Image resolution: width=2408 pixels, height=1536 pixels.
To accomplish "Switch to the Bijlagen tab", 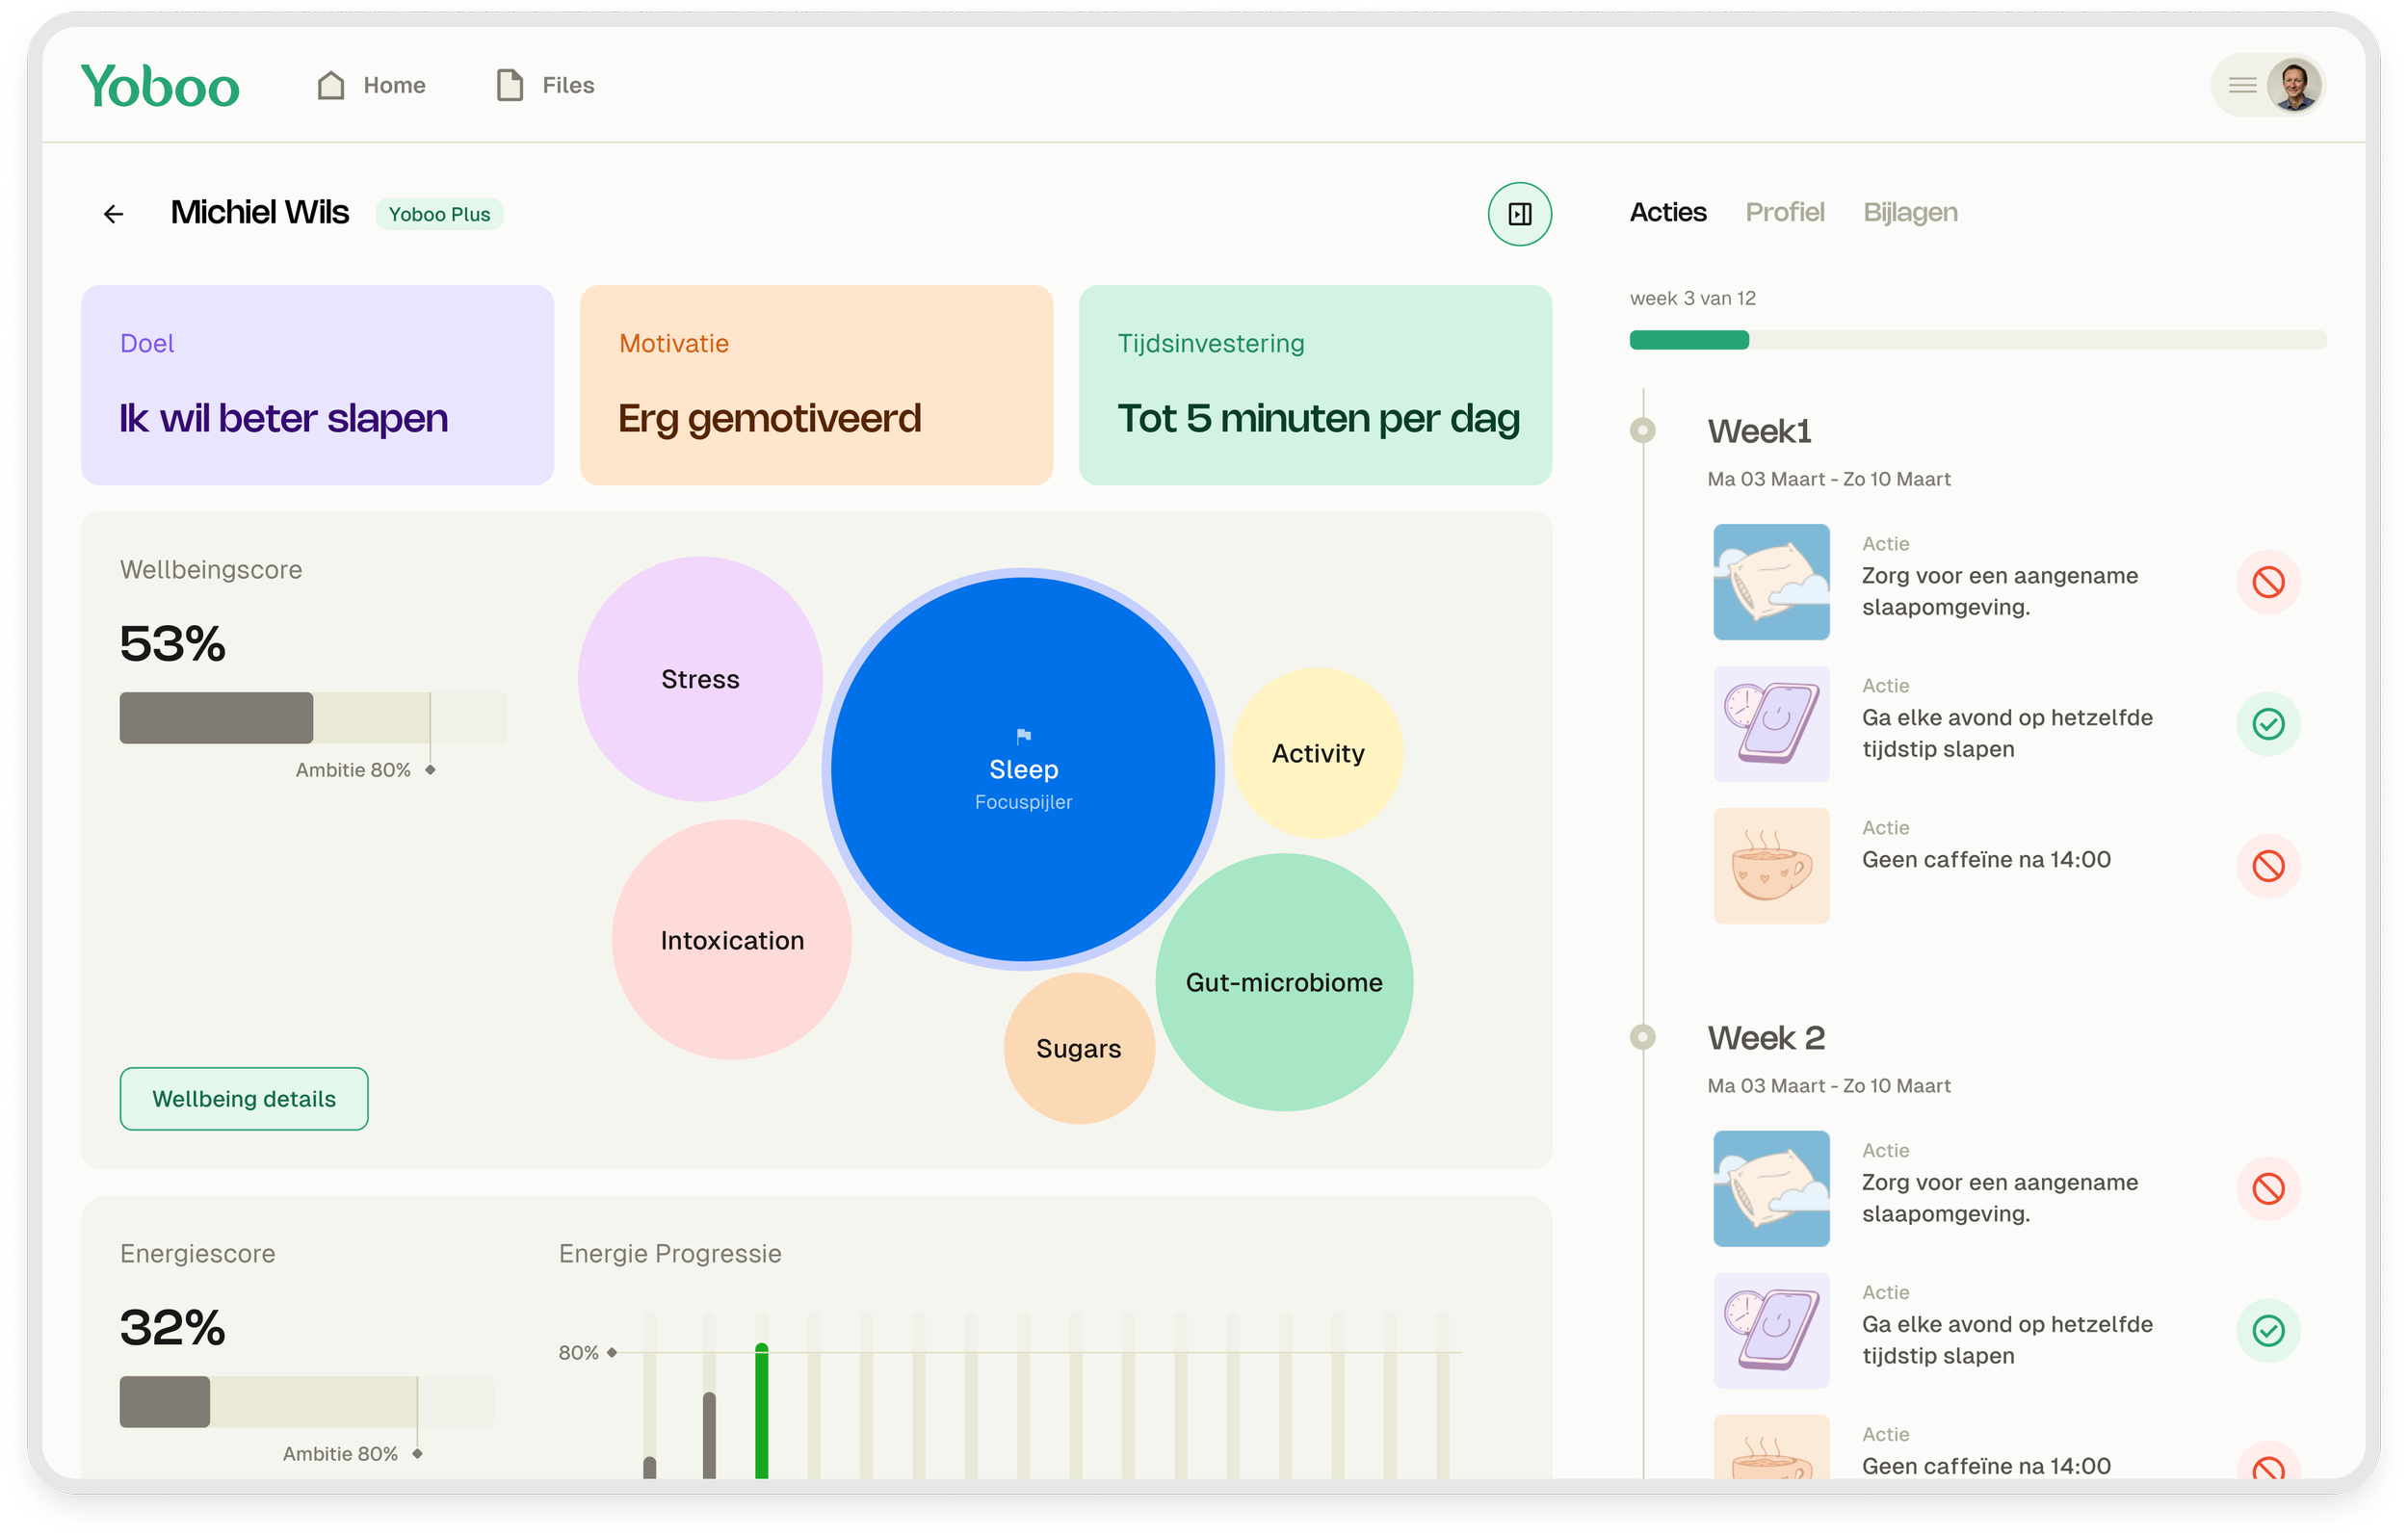I will [1910, 212].
